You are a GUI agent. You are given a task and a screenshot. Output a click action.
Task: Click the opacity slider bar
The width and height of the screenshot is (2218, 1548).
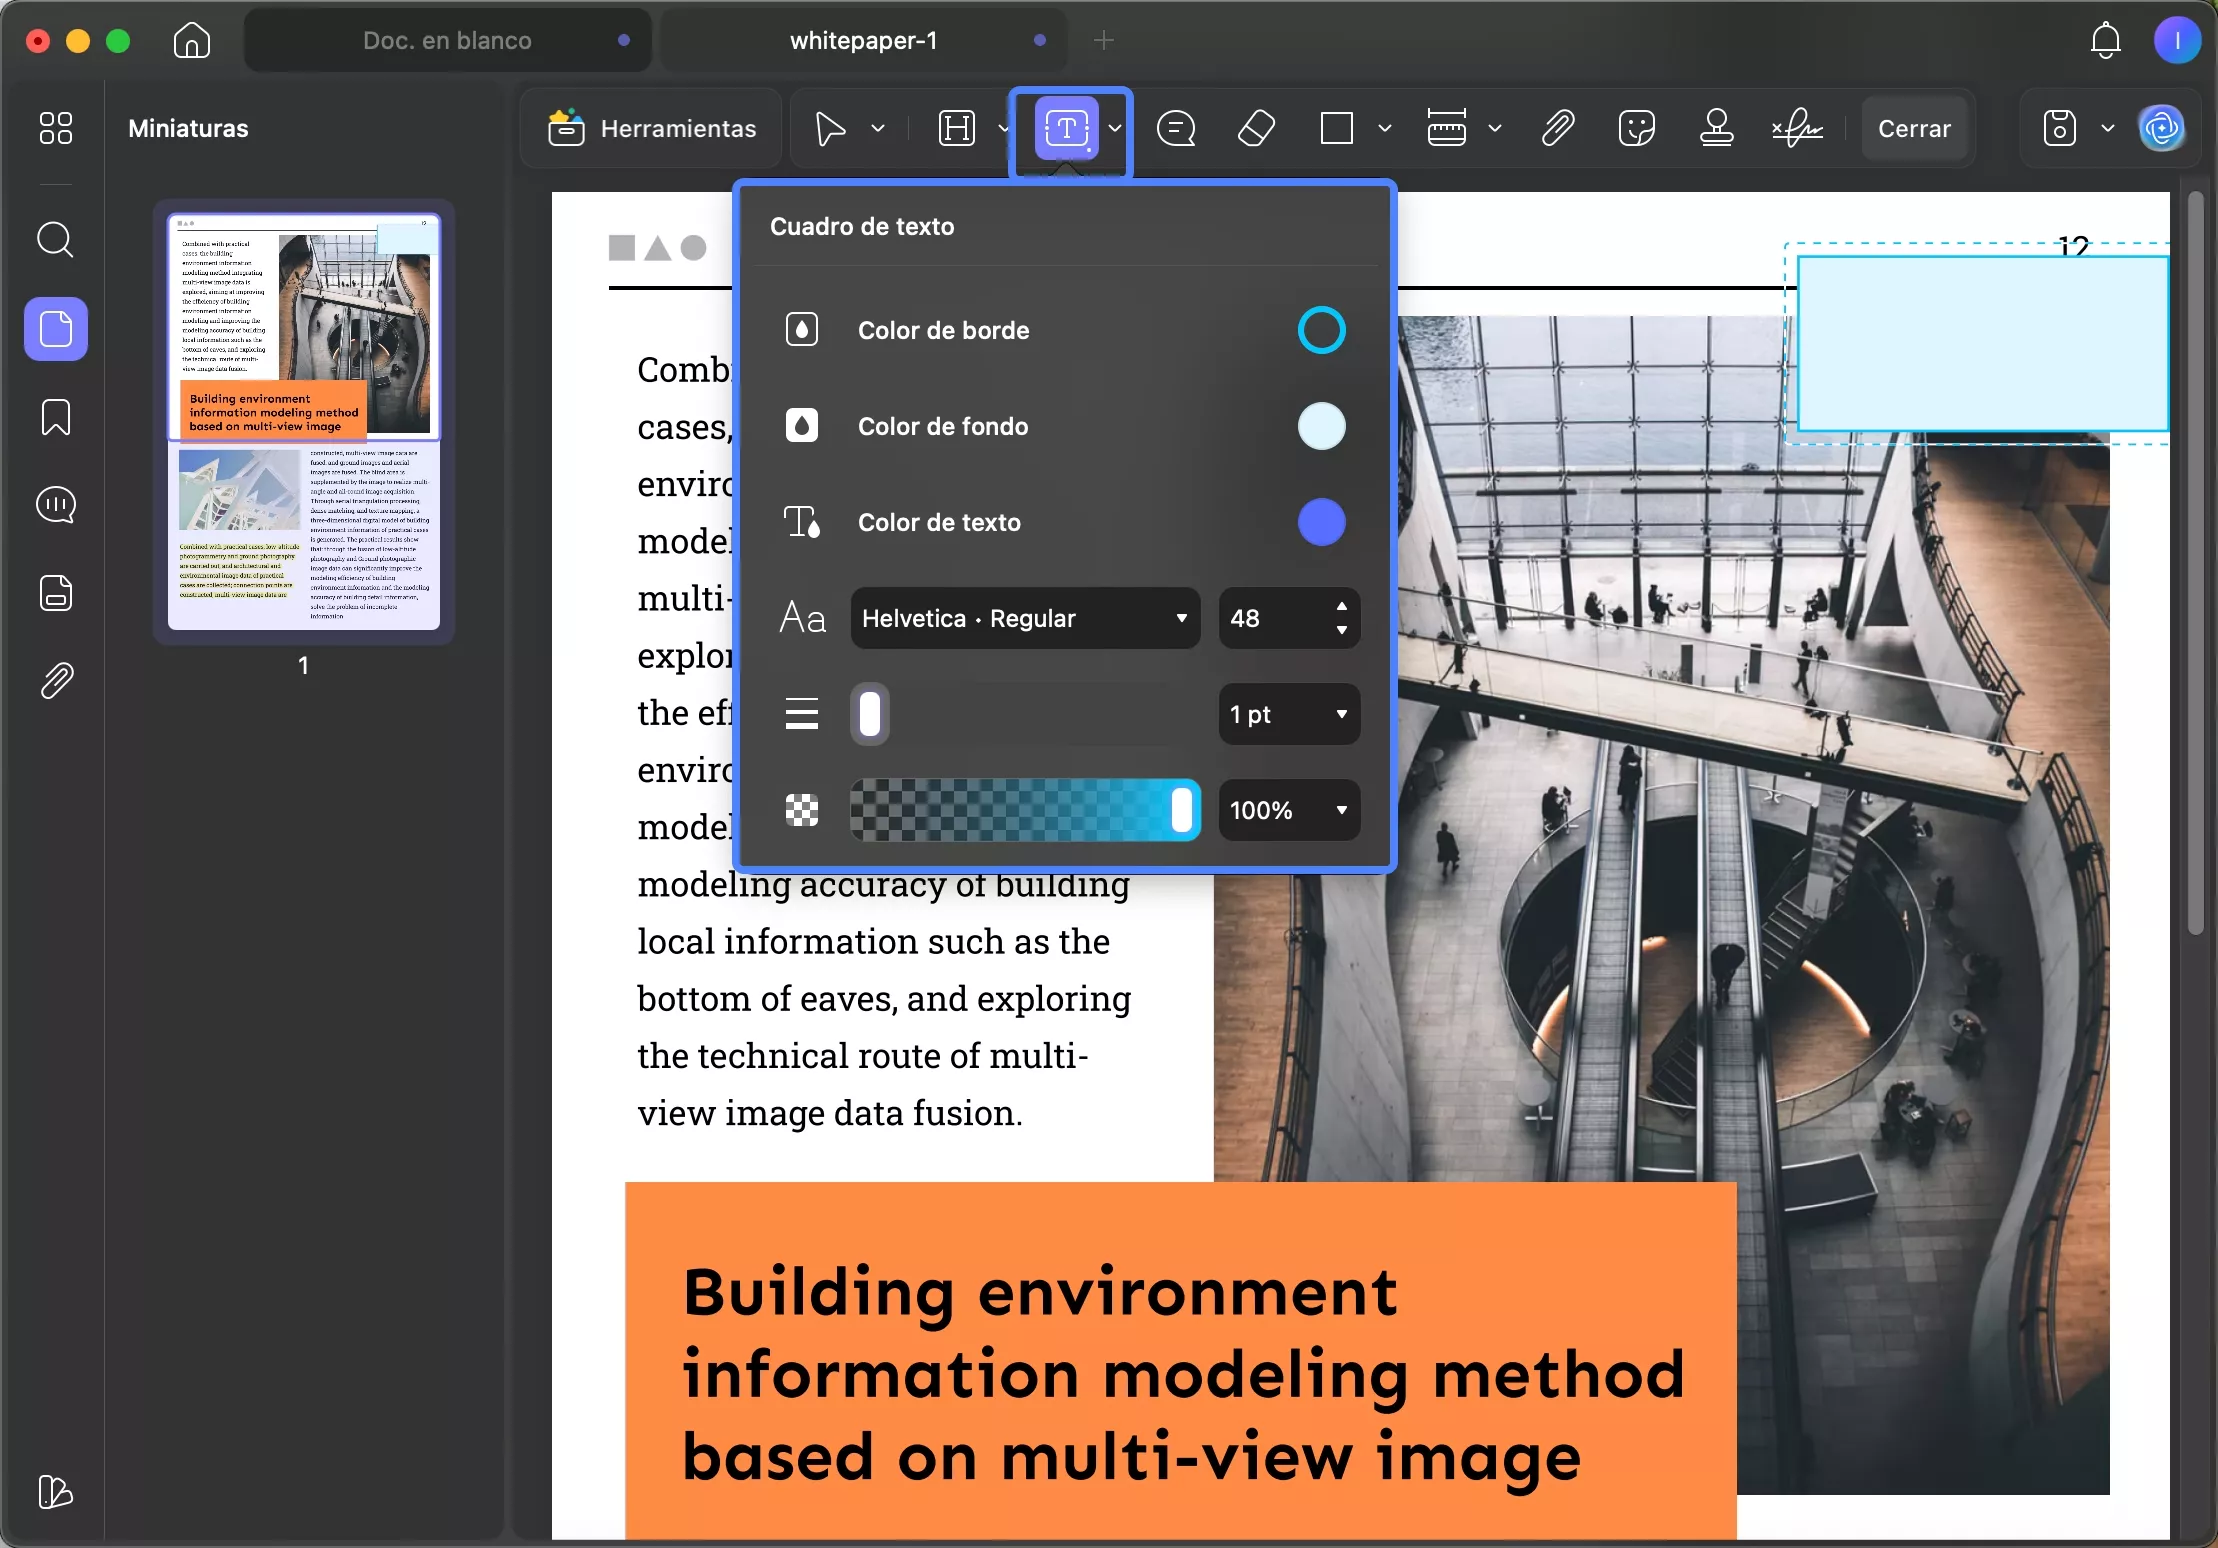pyautogui.click(x=1025, y=810)
